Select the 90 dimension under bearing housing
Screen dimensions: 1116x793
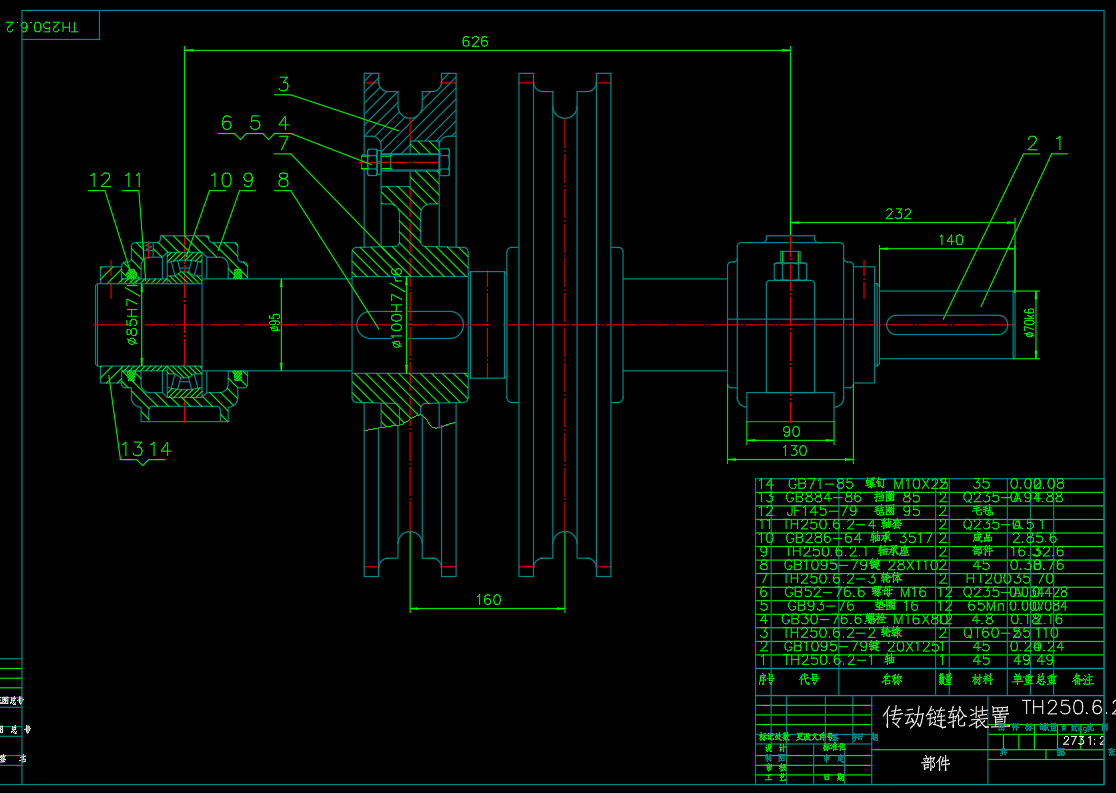point(791,431)
